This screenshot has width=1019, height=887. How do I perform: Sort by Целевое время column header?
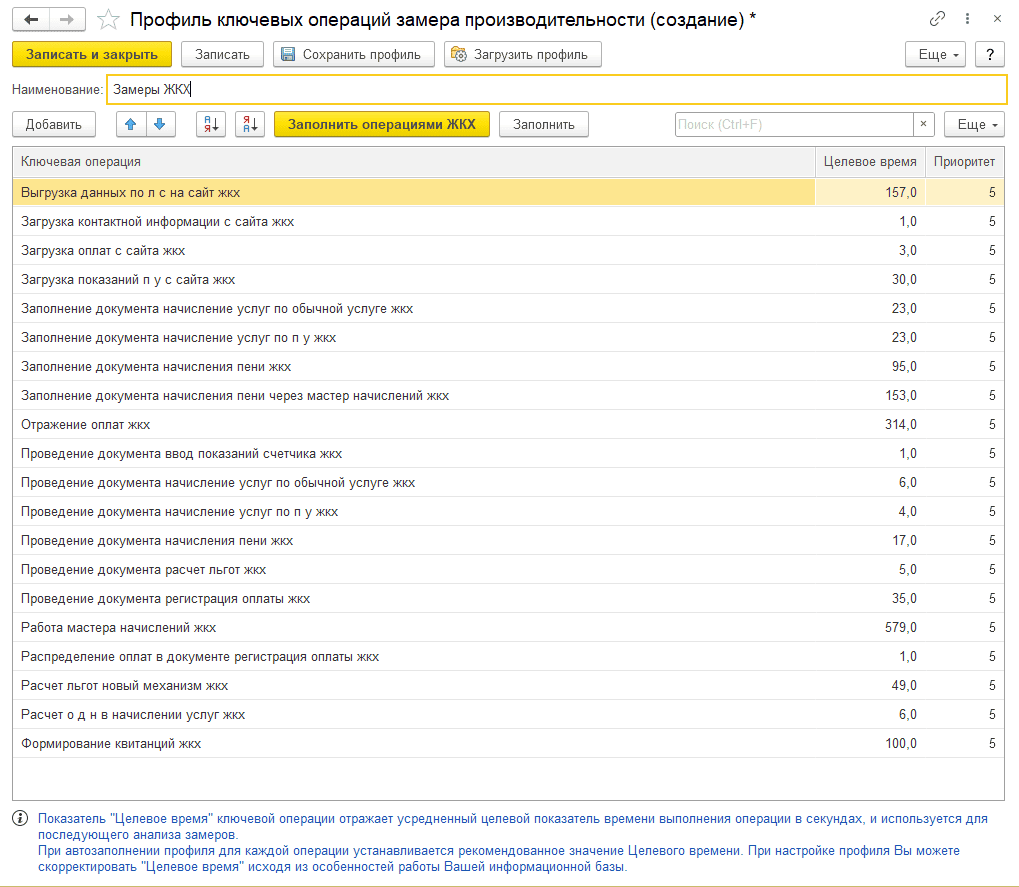click(x=869, y=161)
